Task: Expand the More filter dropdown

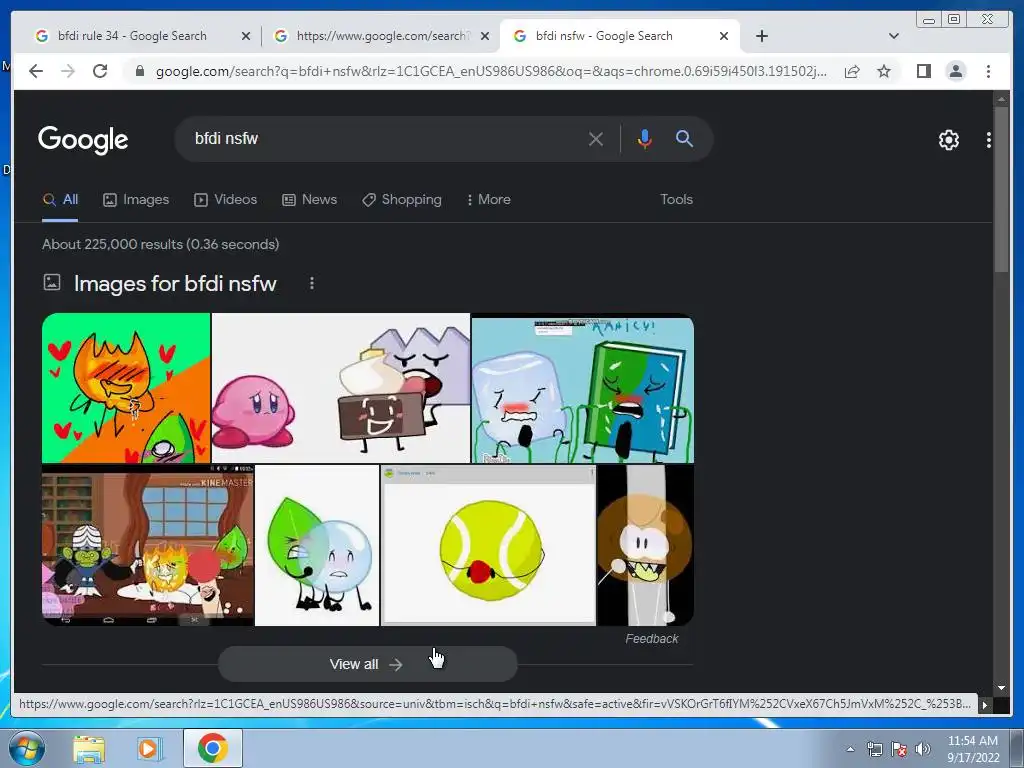Action: tap(488, 200)
